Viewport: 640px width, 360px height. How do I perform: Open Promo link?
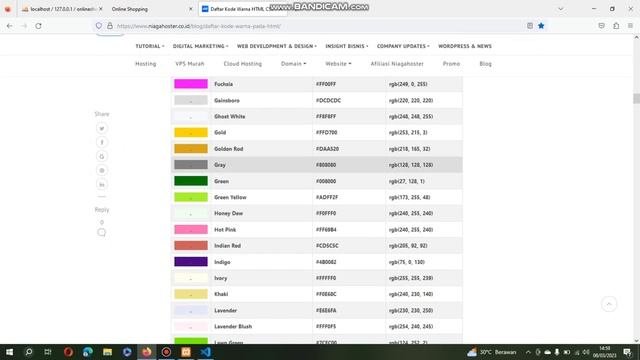coord(451,64)
